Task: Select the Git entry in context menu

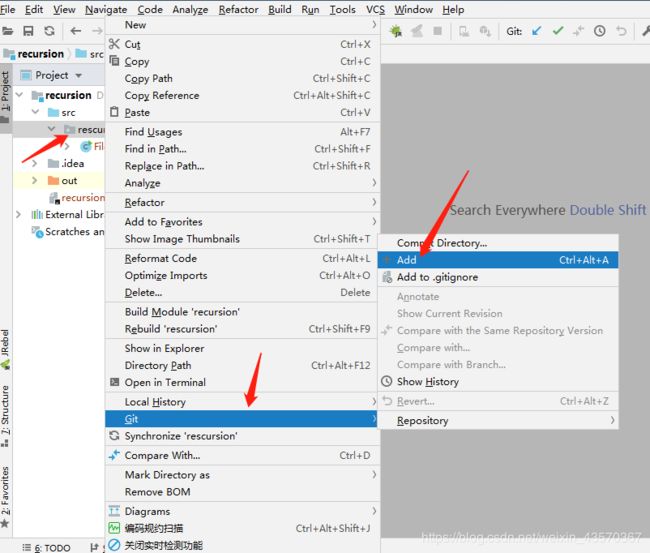Action: 243,419
